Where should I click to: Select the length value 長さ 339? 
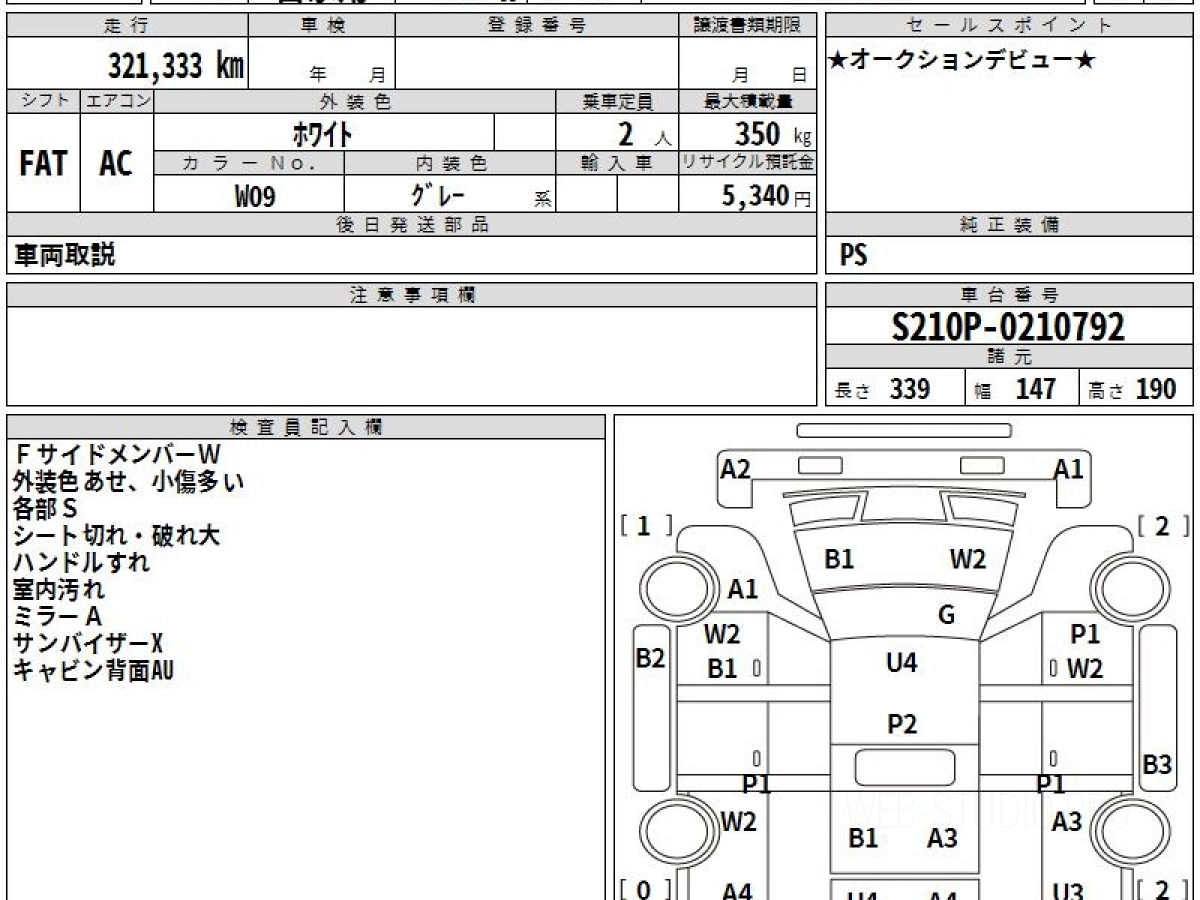point(882,389)
